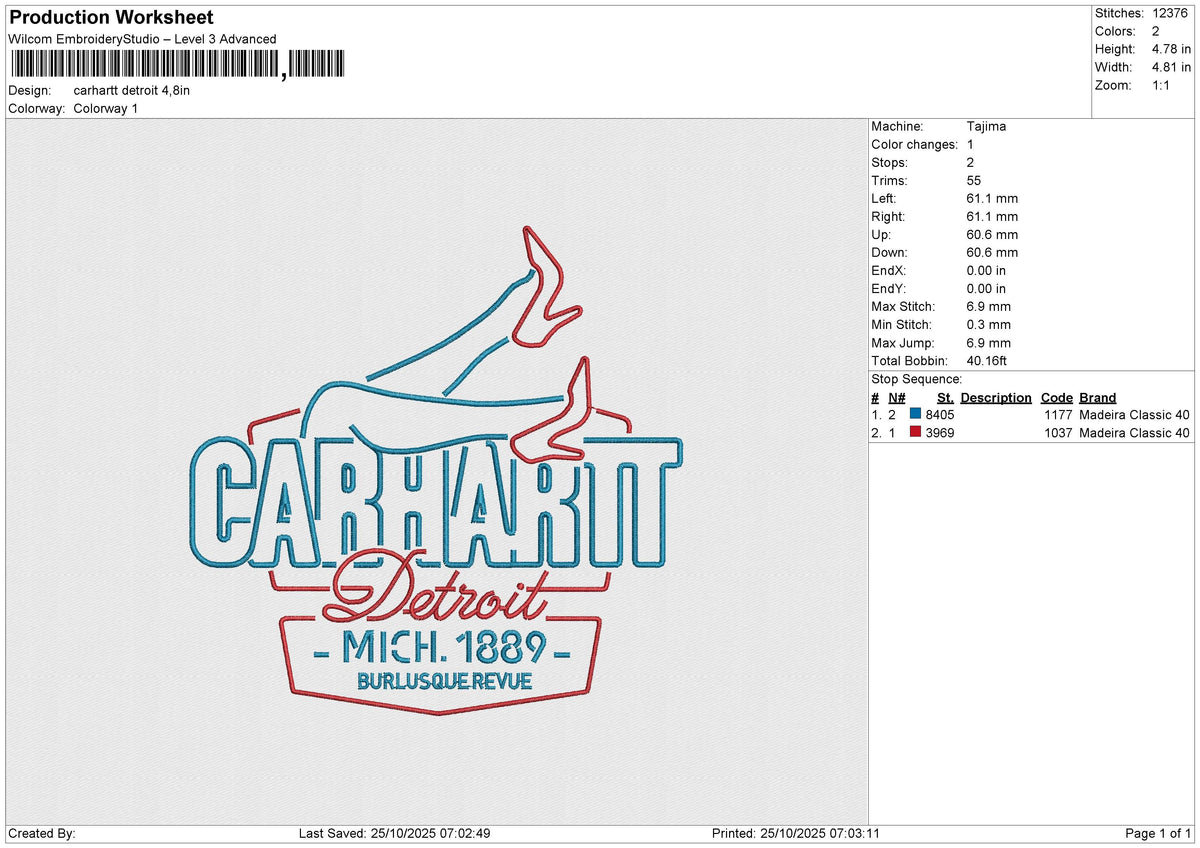Click the 'Description' column header
This screenshot has height=848, width=1200.
996,398
